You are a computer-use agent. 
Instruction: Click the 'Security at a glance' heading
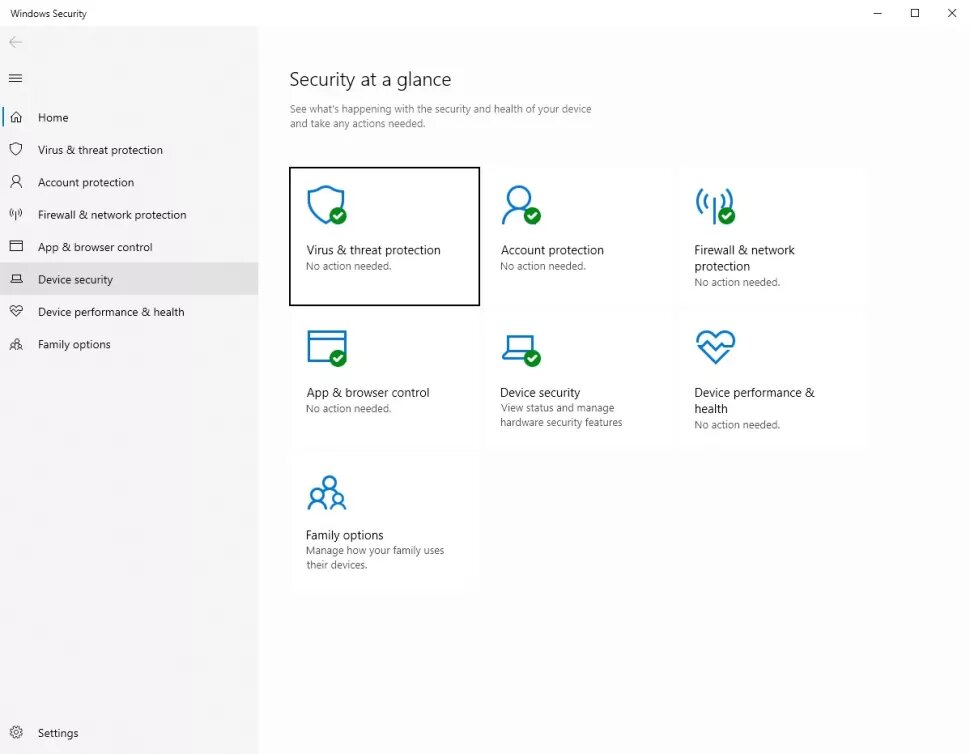[x=370, y=79]
